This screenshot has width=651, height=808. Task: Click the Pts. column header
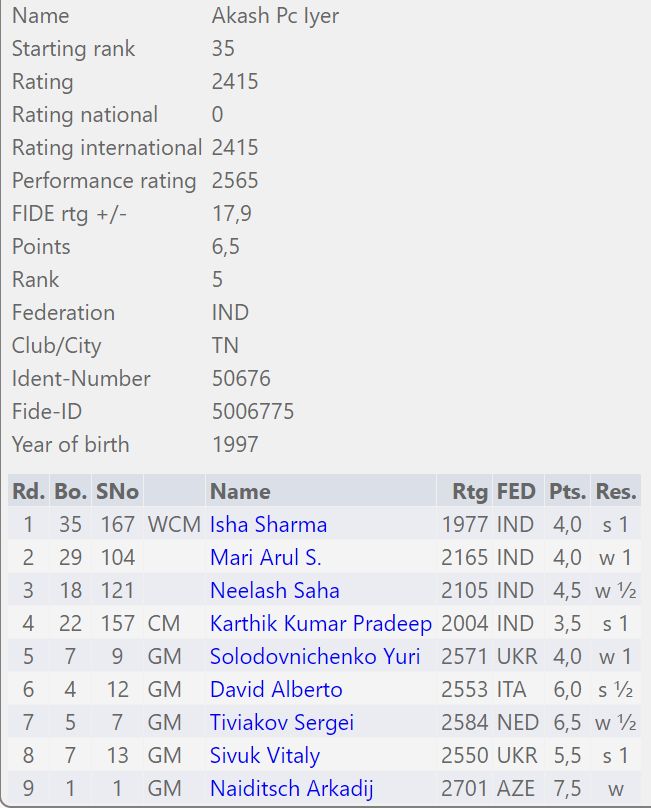[567, 492]
